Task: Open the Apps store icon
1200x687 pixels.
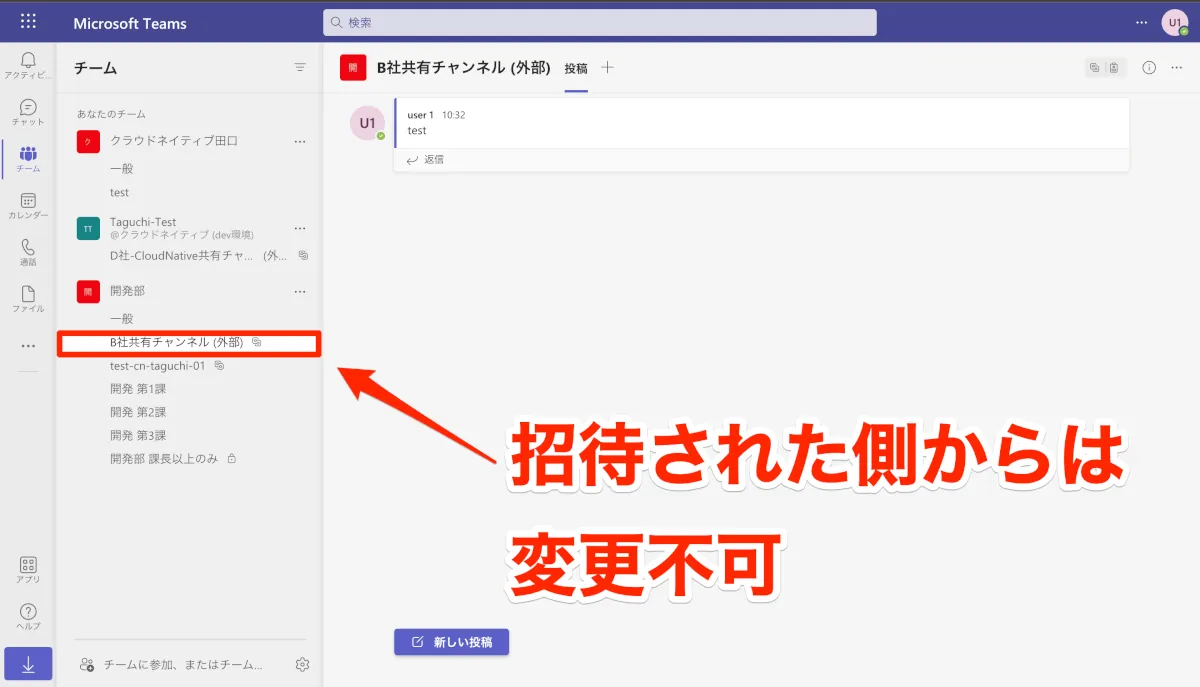Action: point(28,570)
